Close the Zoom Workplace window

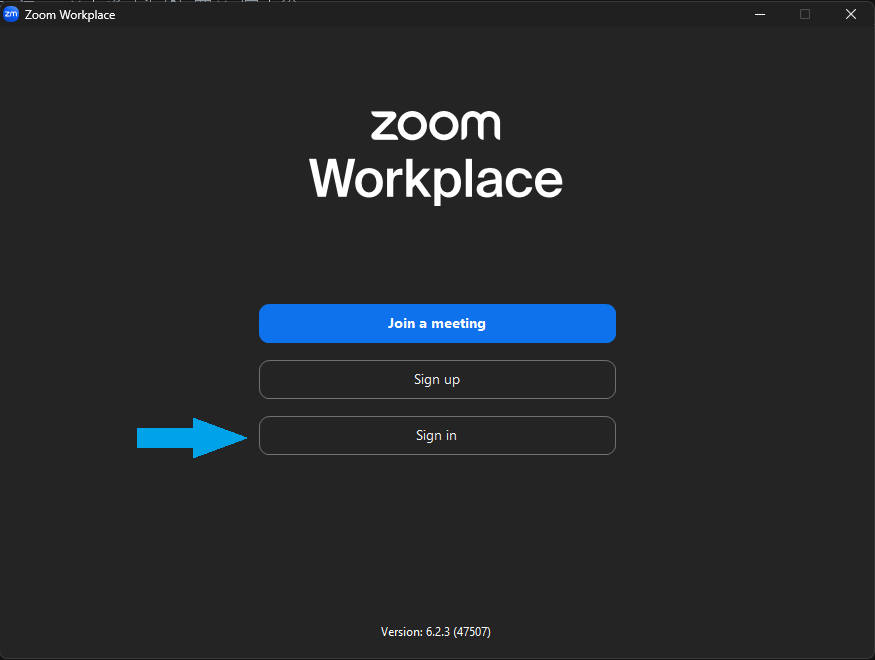[850, 14]
